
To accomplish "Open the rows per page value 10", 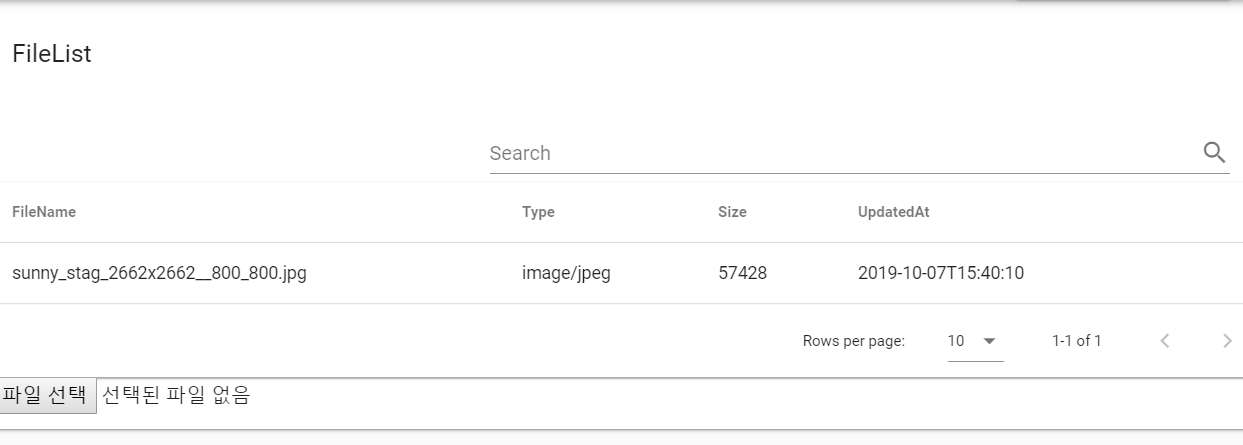I will pos(956,341).
